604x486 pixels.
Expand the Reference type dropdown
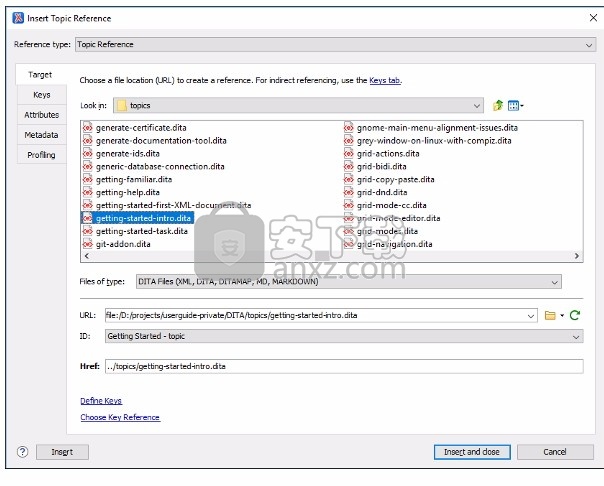tap(589, 45)
